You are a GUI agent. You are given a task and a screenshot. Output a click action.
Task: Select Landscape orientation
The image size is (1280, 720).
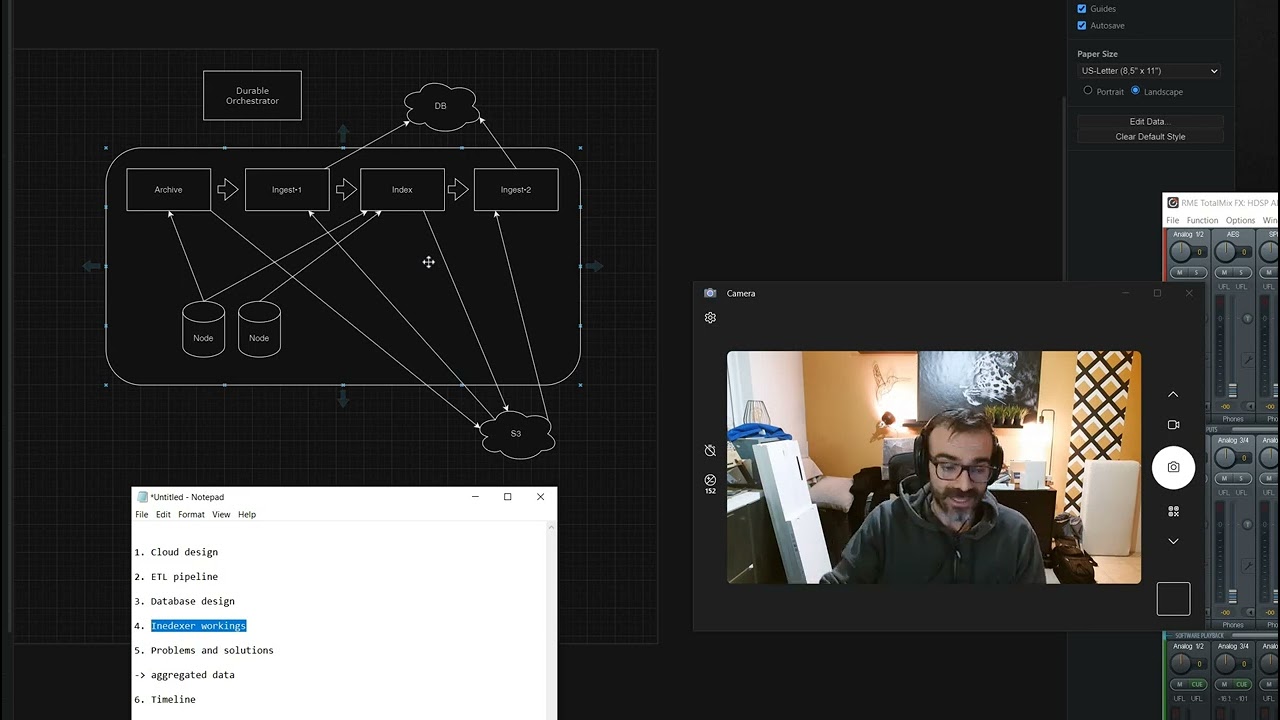pos(1135,91)
